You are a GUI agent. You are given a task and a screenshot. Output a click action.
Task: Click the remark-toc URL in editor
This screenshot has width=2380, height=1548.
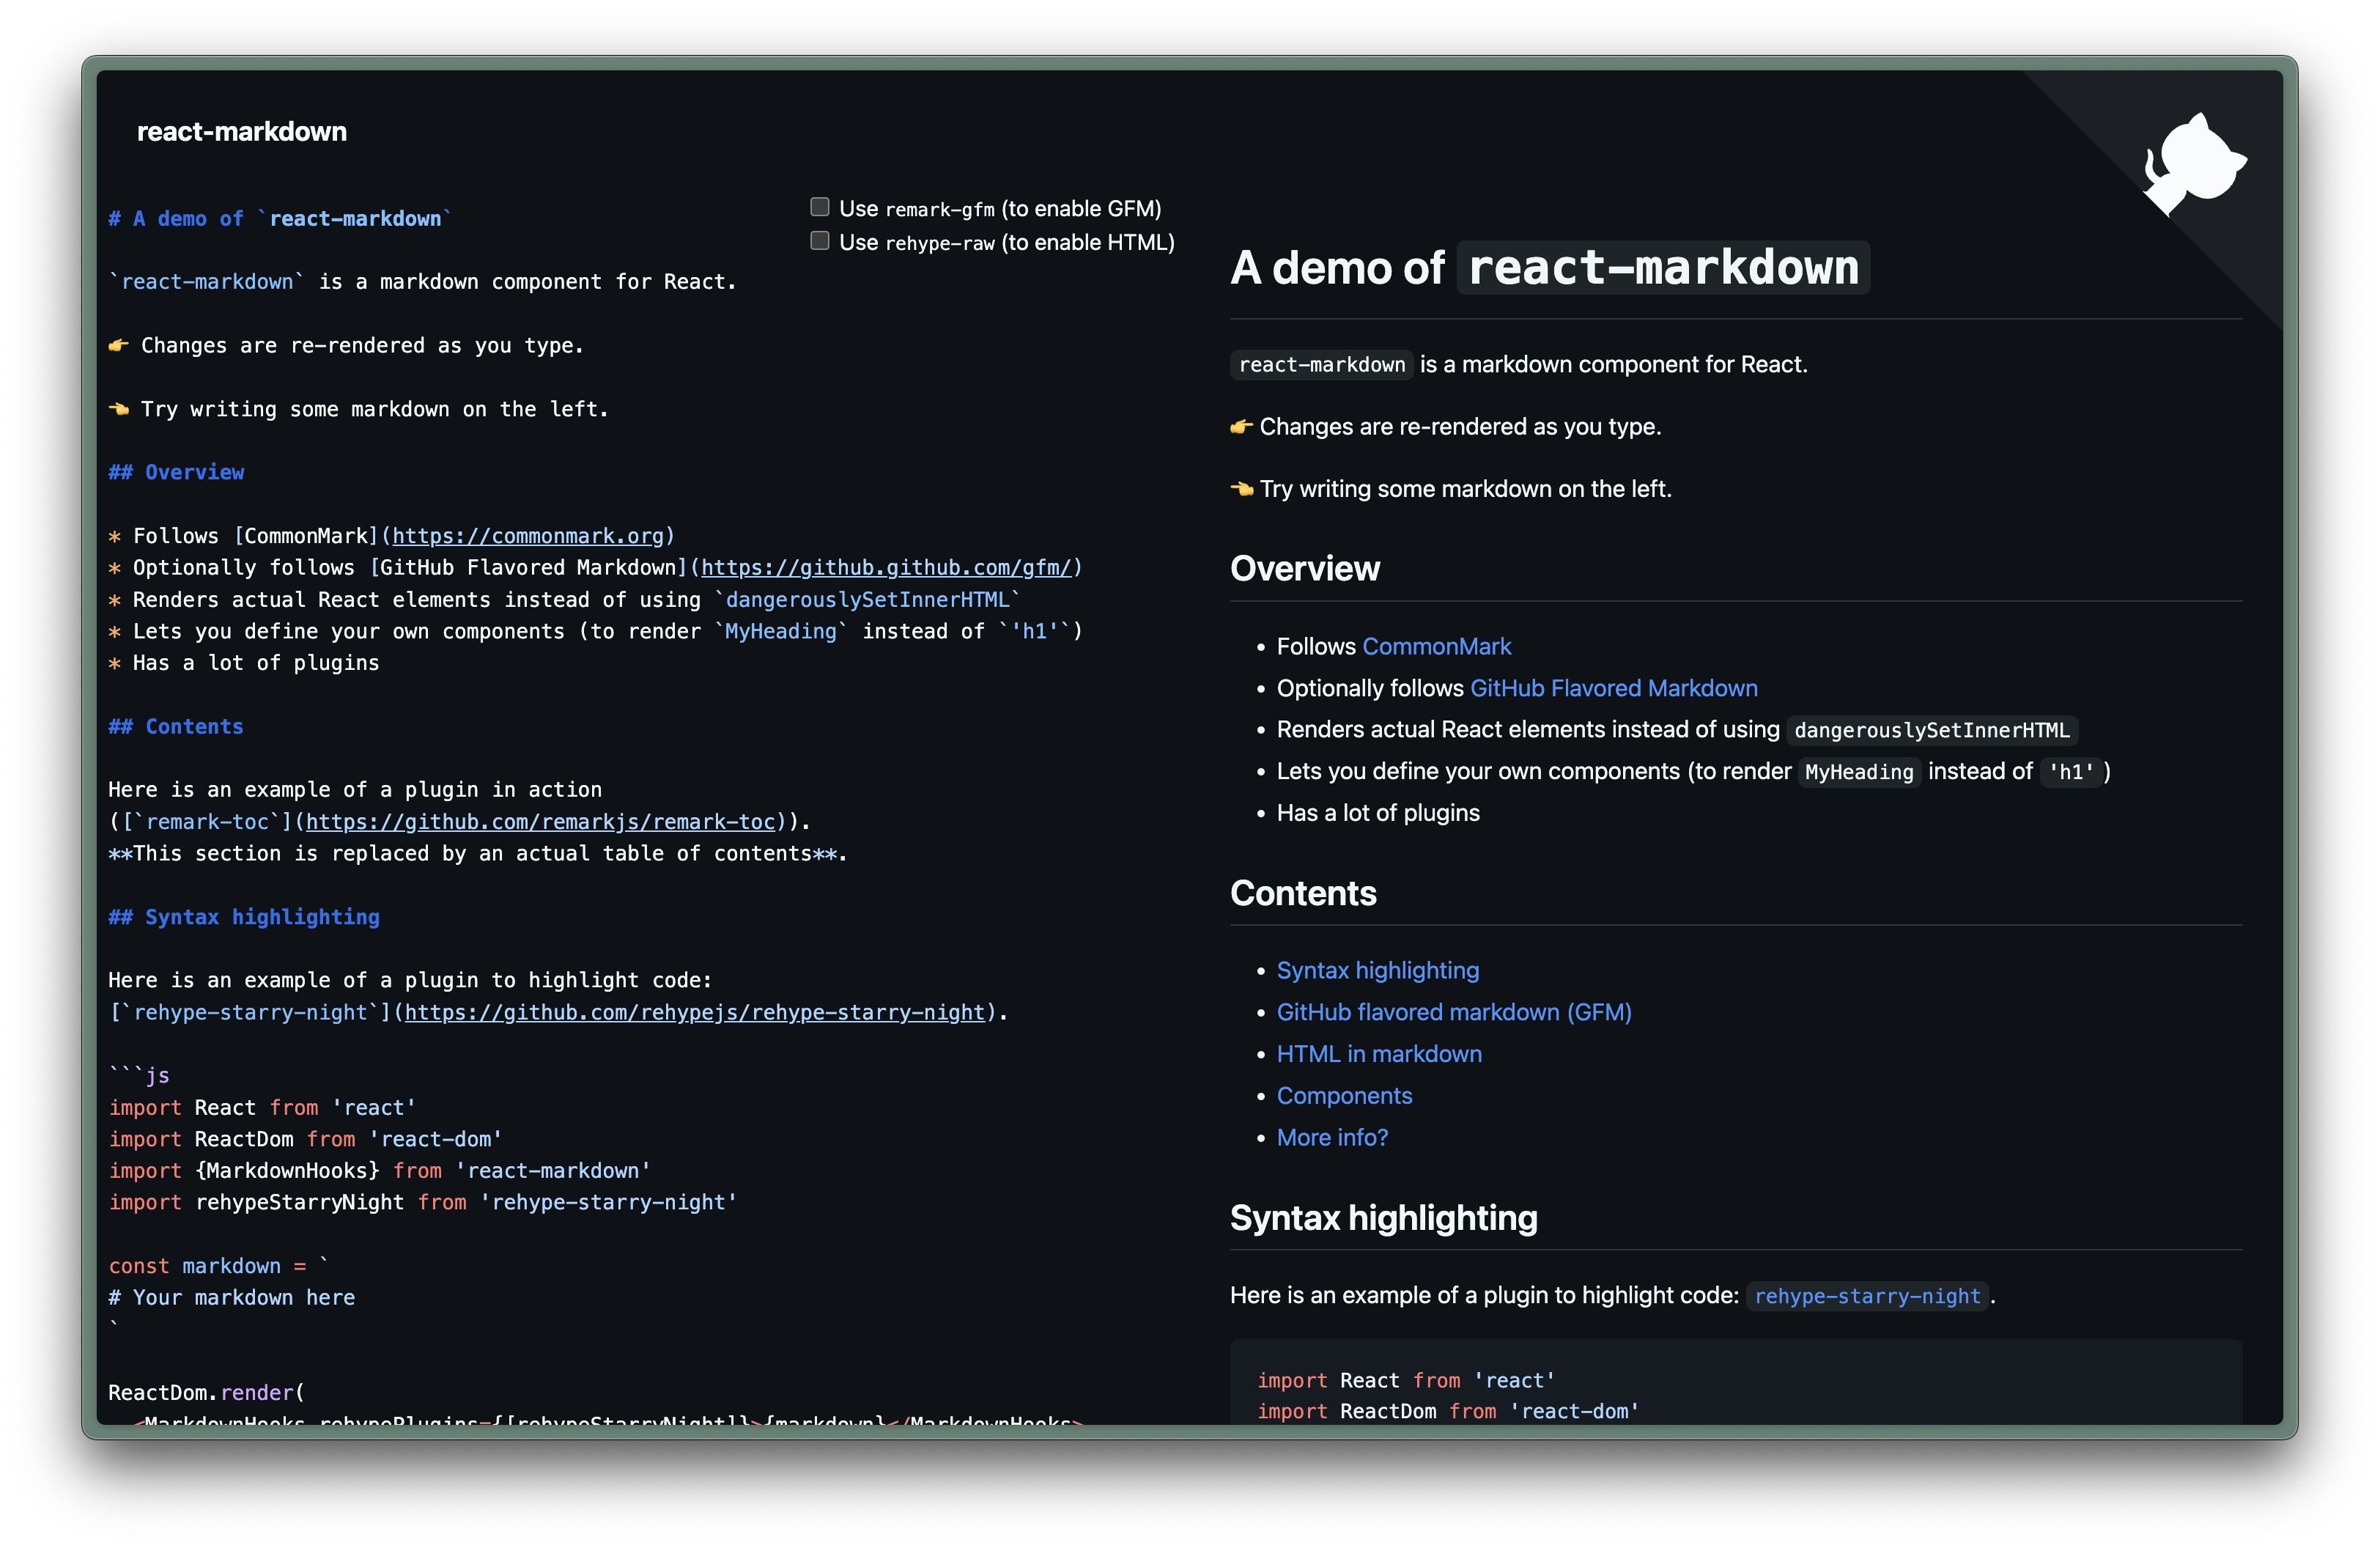click(540, 822)
